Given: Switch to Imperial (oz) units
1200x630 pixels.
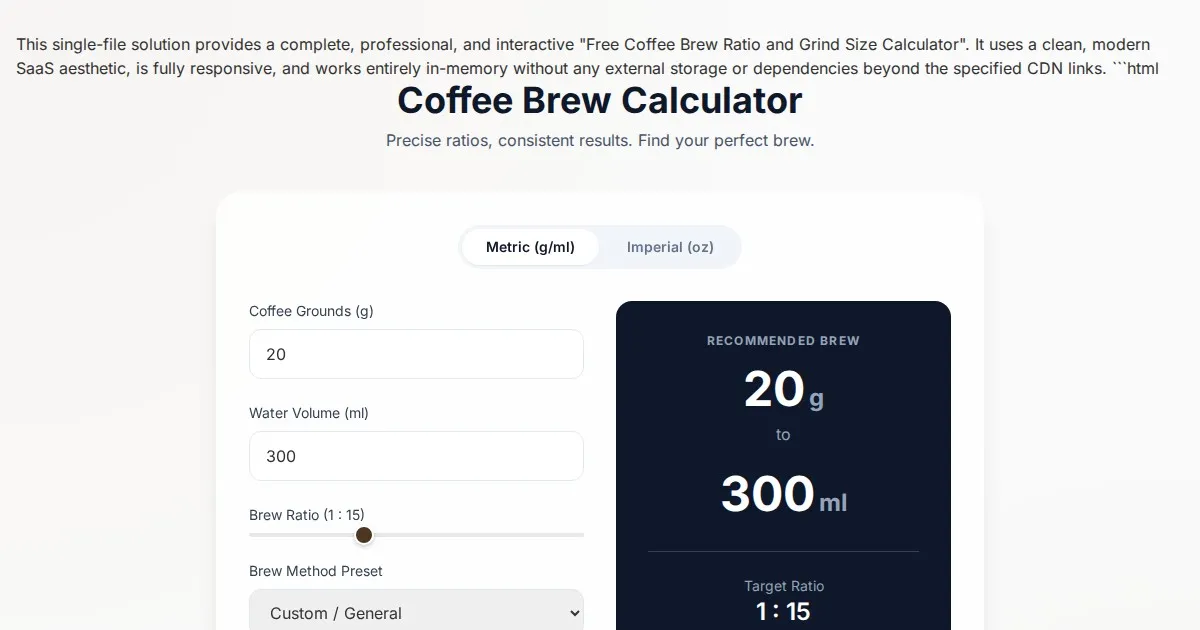Looking at the screenshot, I should (670, 247).
